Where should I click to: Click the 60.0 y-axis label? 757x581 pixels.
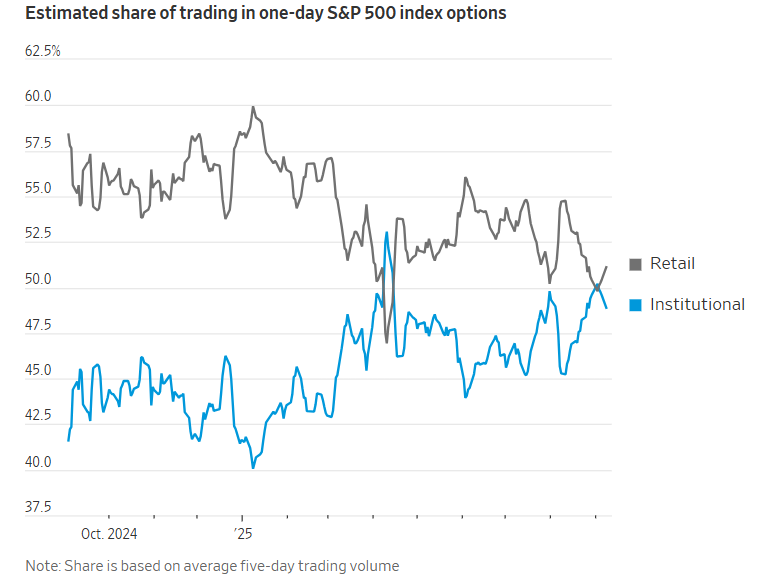[38, 96]
